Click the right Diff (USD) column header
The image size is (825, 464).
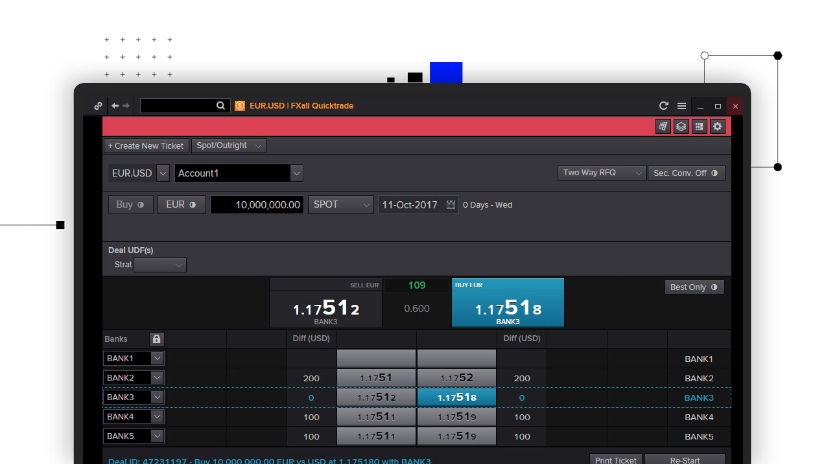coord(521,338)
